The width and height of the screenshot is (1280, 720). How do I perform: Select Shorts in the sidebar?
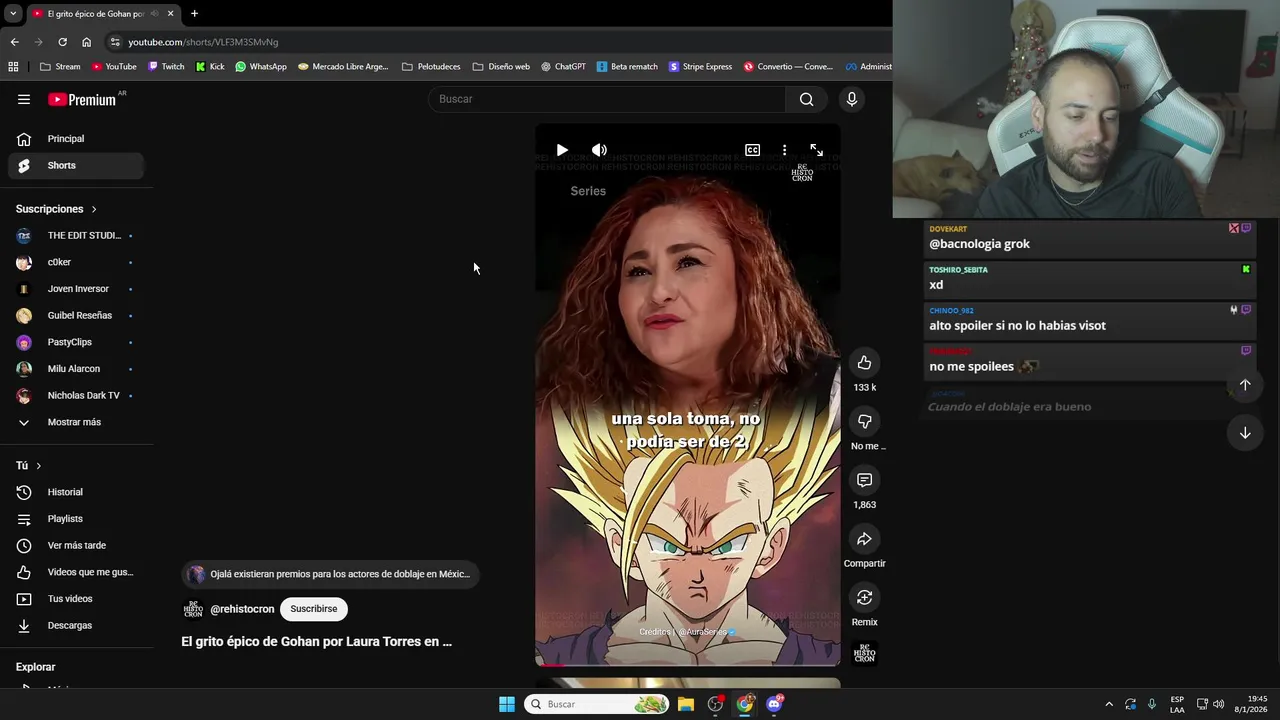76,165
